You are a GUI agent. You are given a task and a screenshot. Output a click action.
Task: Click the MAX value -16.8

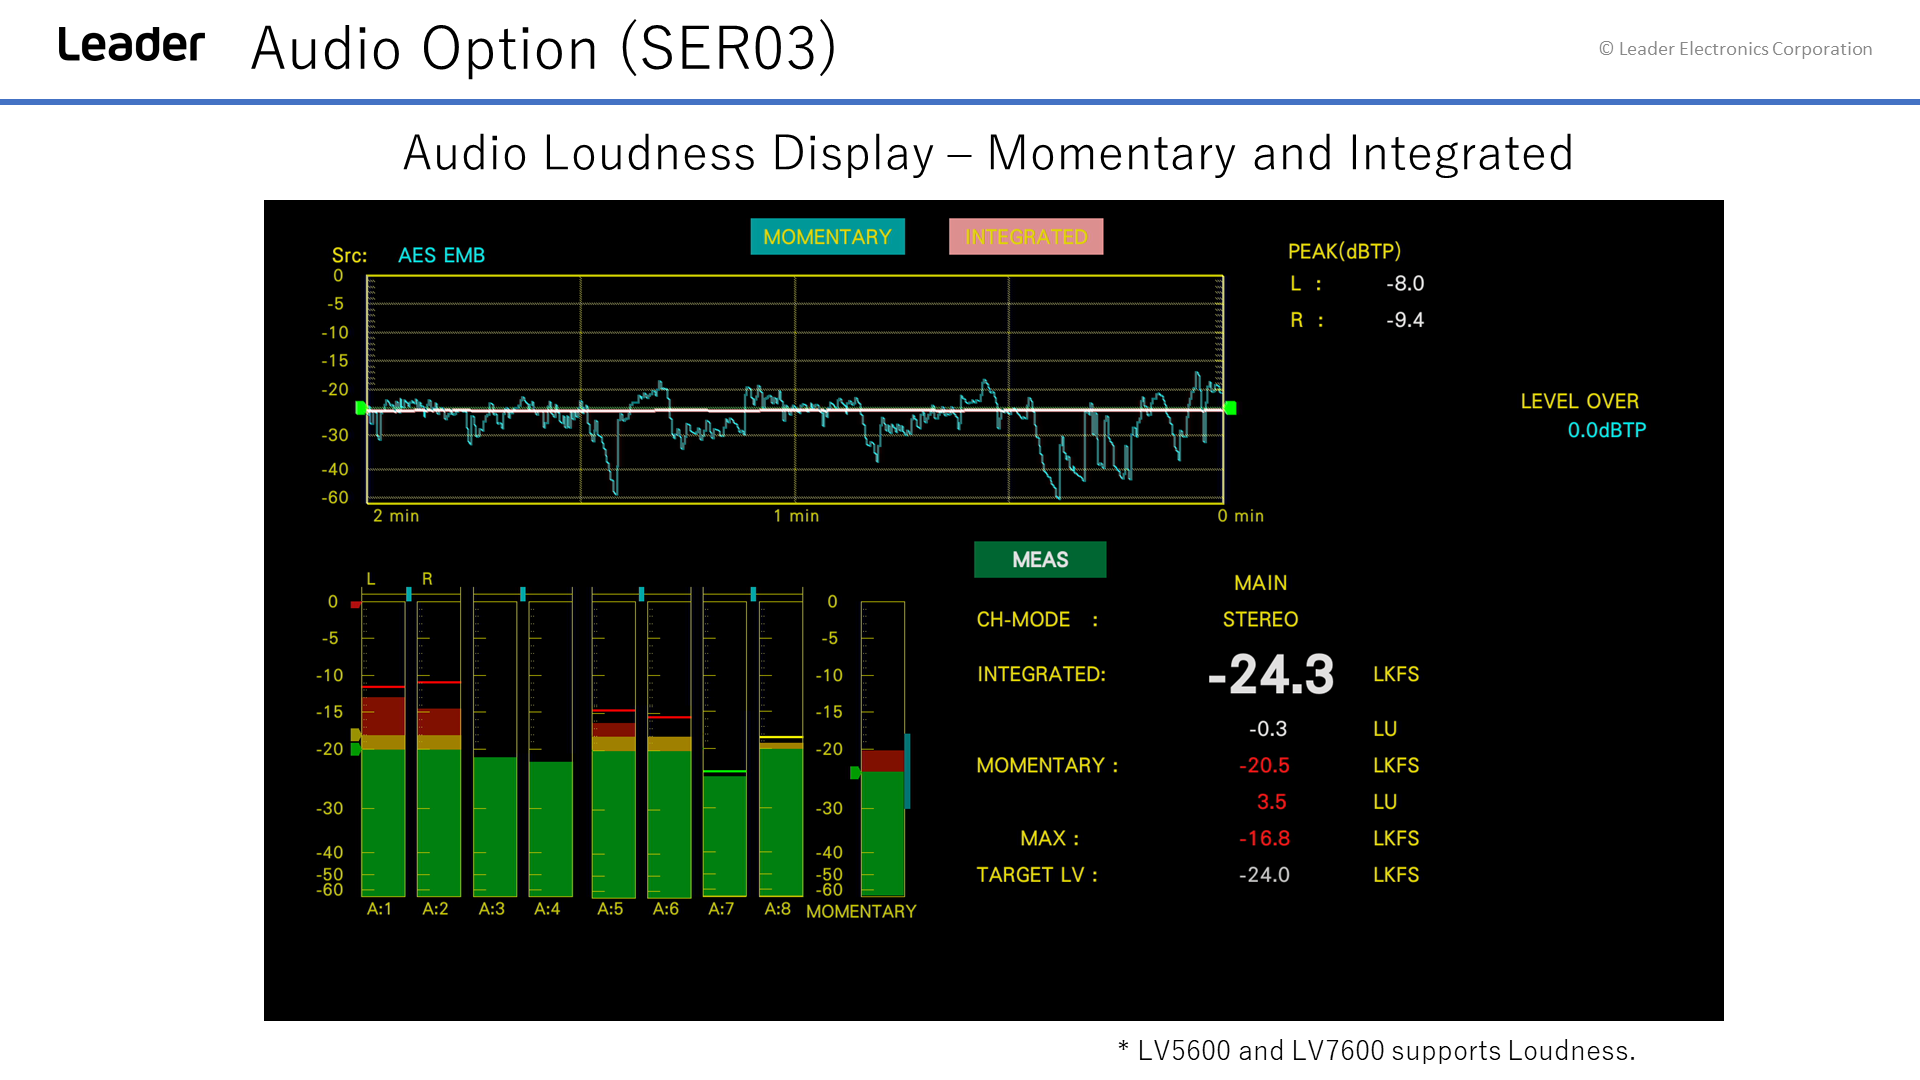tap(1264, 839)
